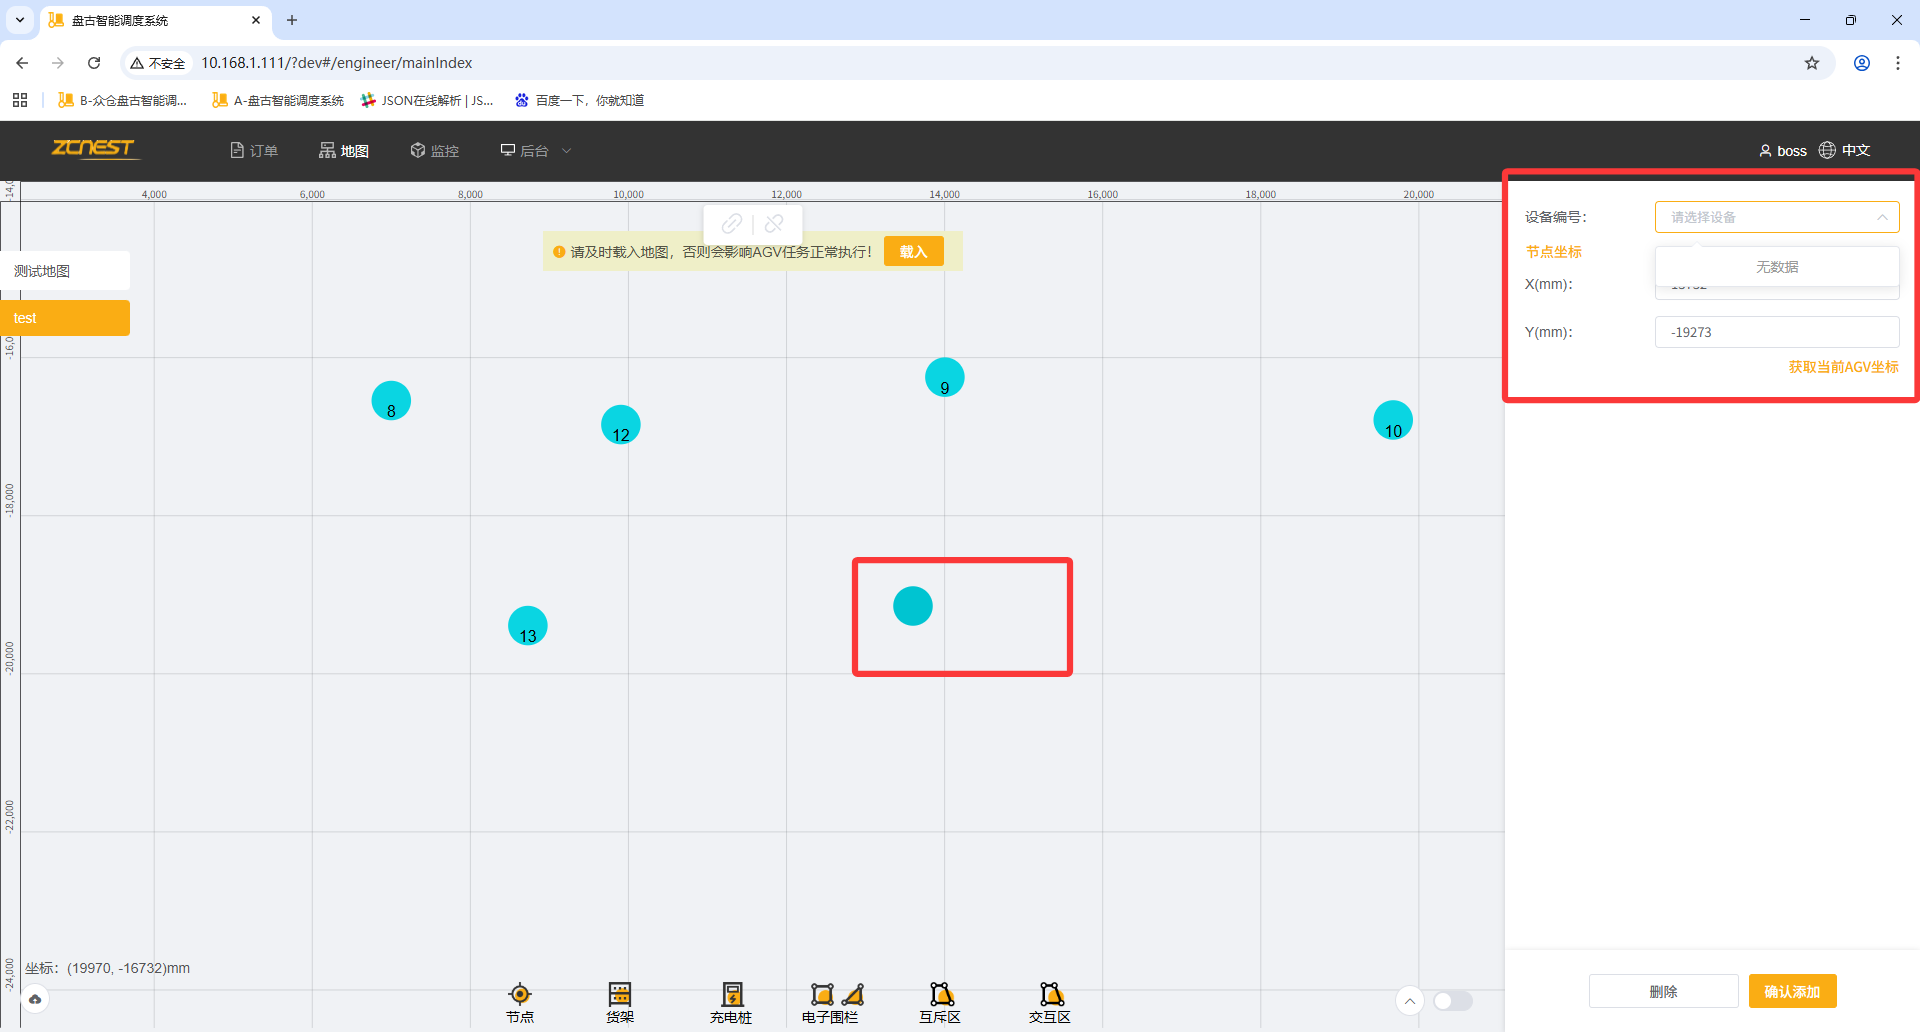Click the Y(mm) coordinate input field

tap(1776, 332)
